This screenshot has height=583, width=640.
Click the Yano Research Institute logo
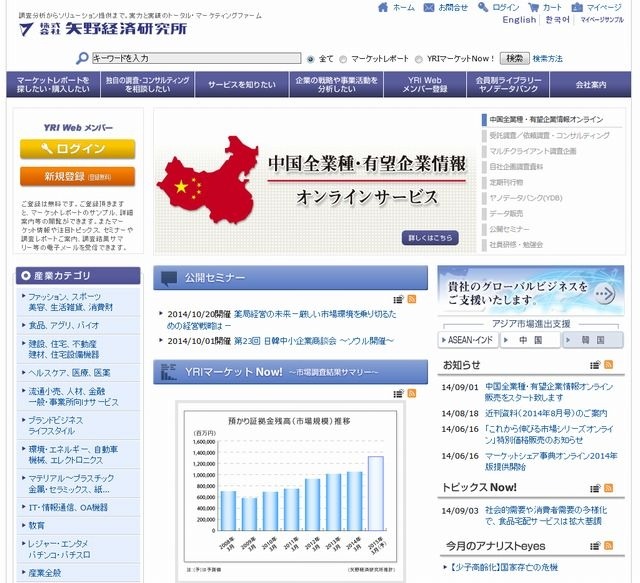(x=103, y=29)
